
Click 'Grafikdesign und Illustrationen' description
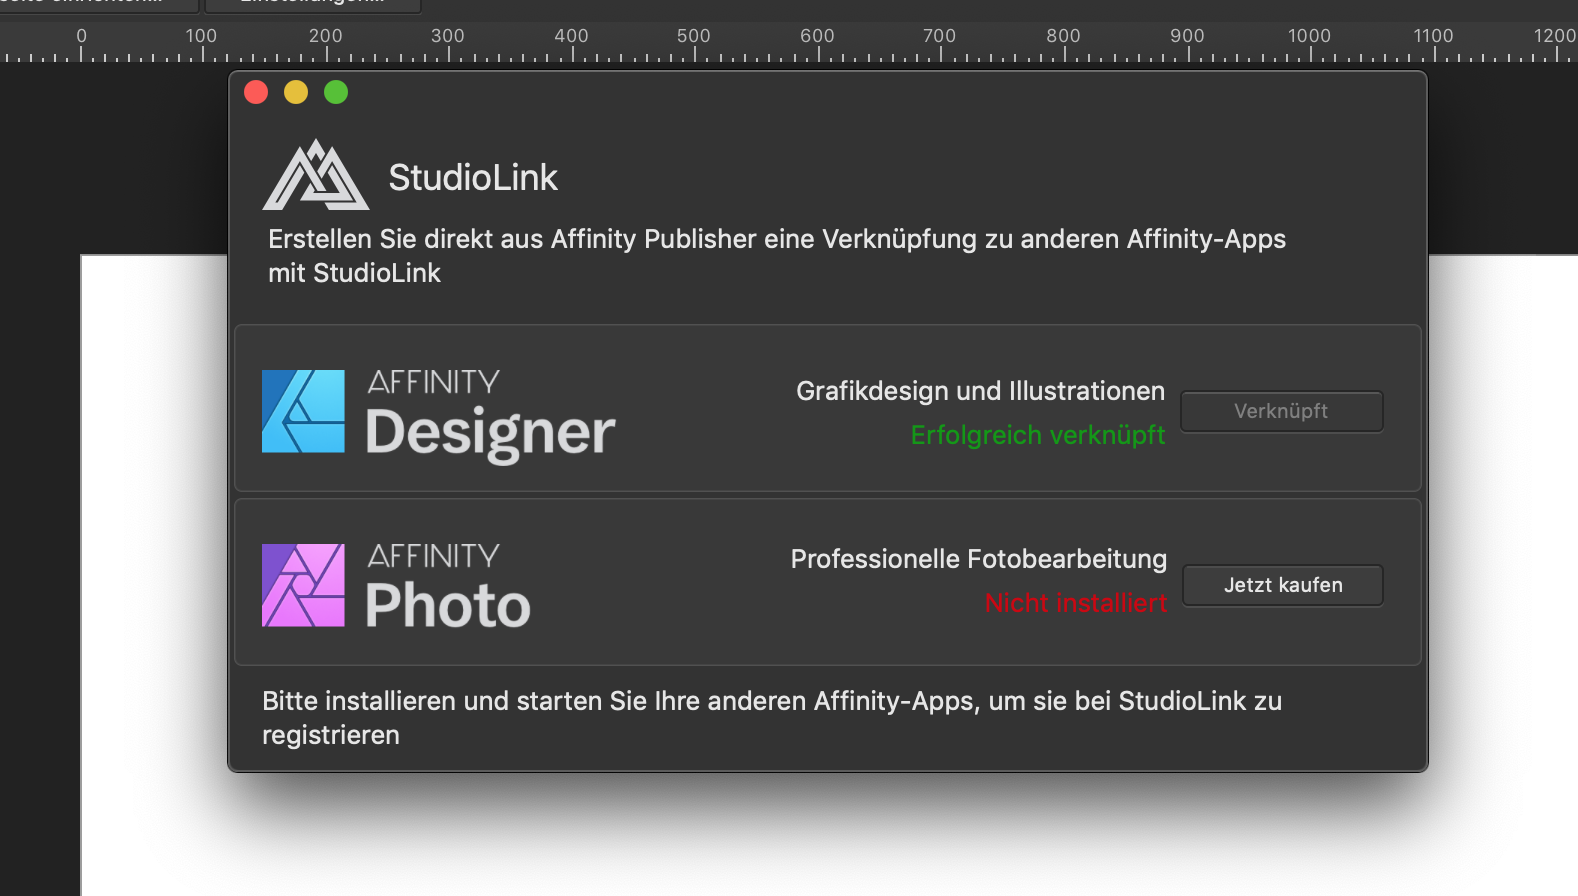pos(980,391)
